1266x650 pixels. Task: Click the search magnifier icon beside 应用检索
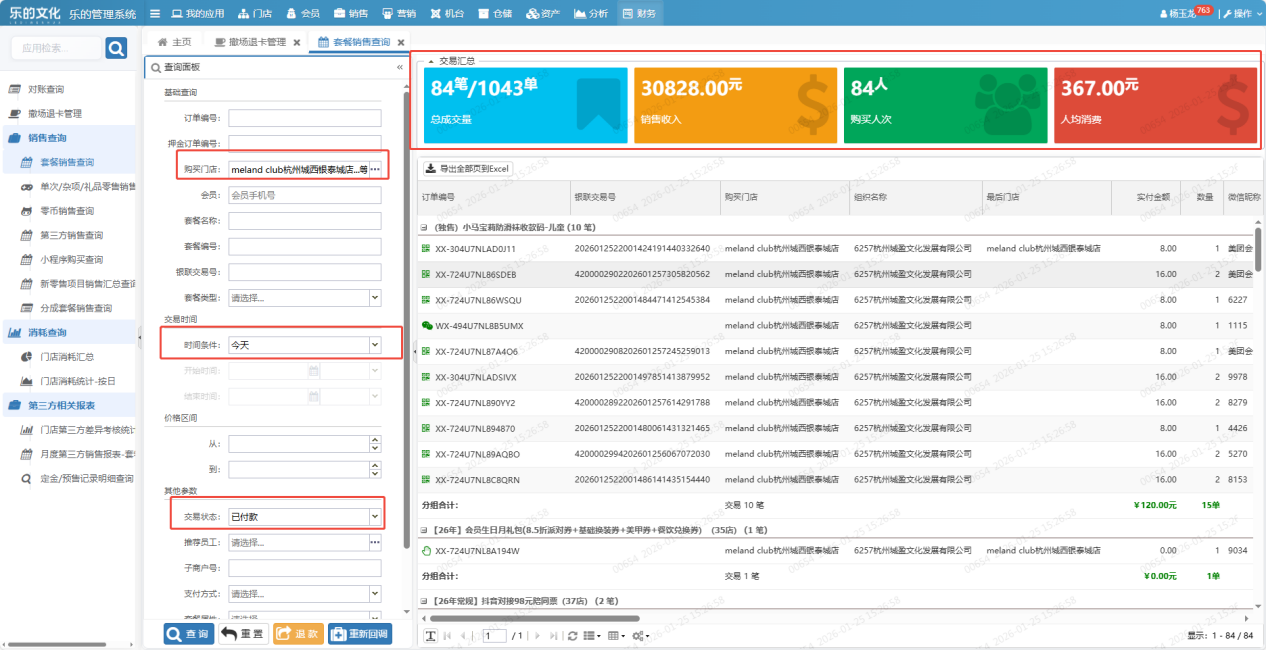pos(116,48)
